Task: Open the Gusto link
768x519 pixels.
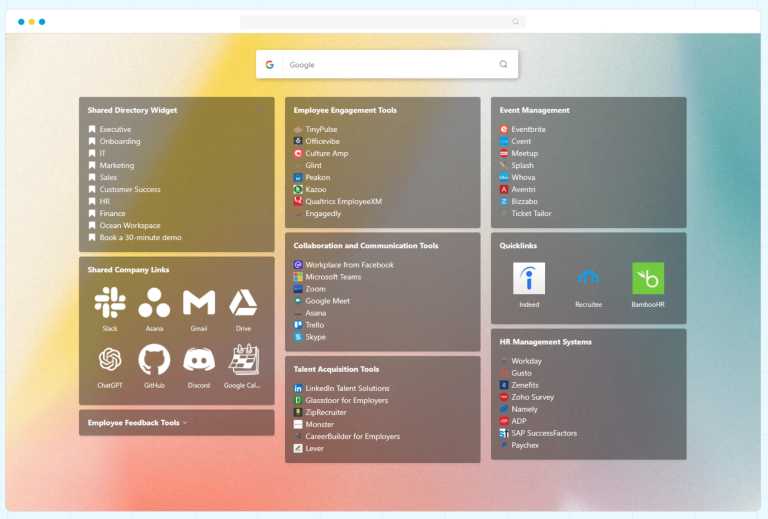Action: click(x=522, y=373)
